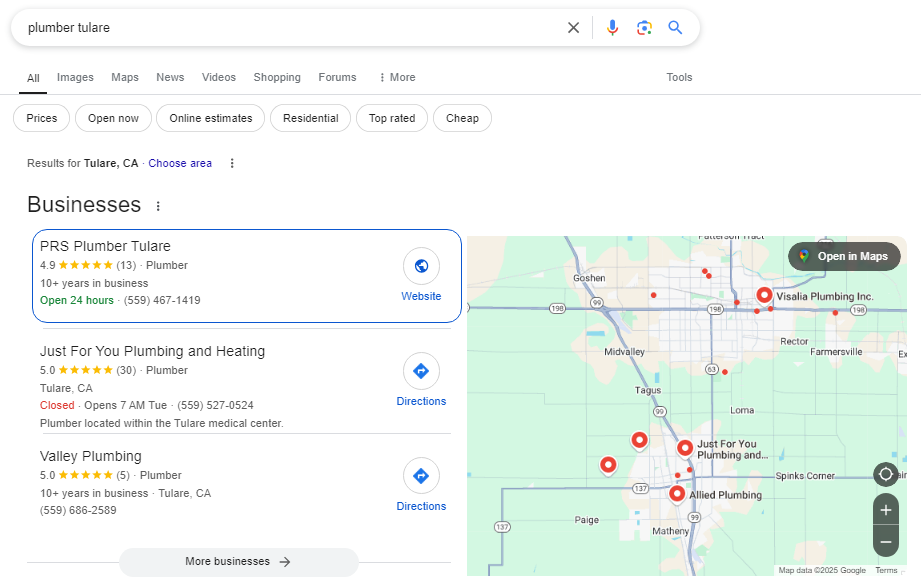
Task: Open the Tools options
Action: [679, 77]
